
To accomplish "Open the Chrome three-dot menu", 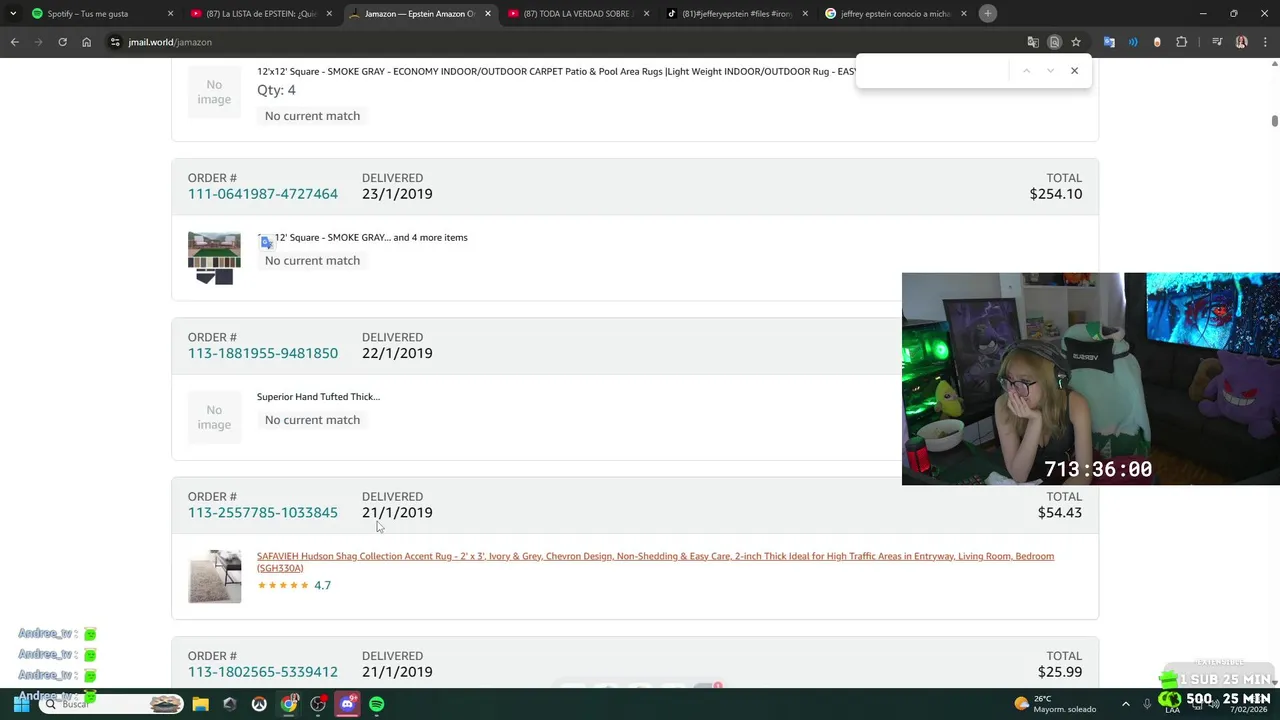I will (x=1266, y=42).
